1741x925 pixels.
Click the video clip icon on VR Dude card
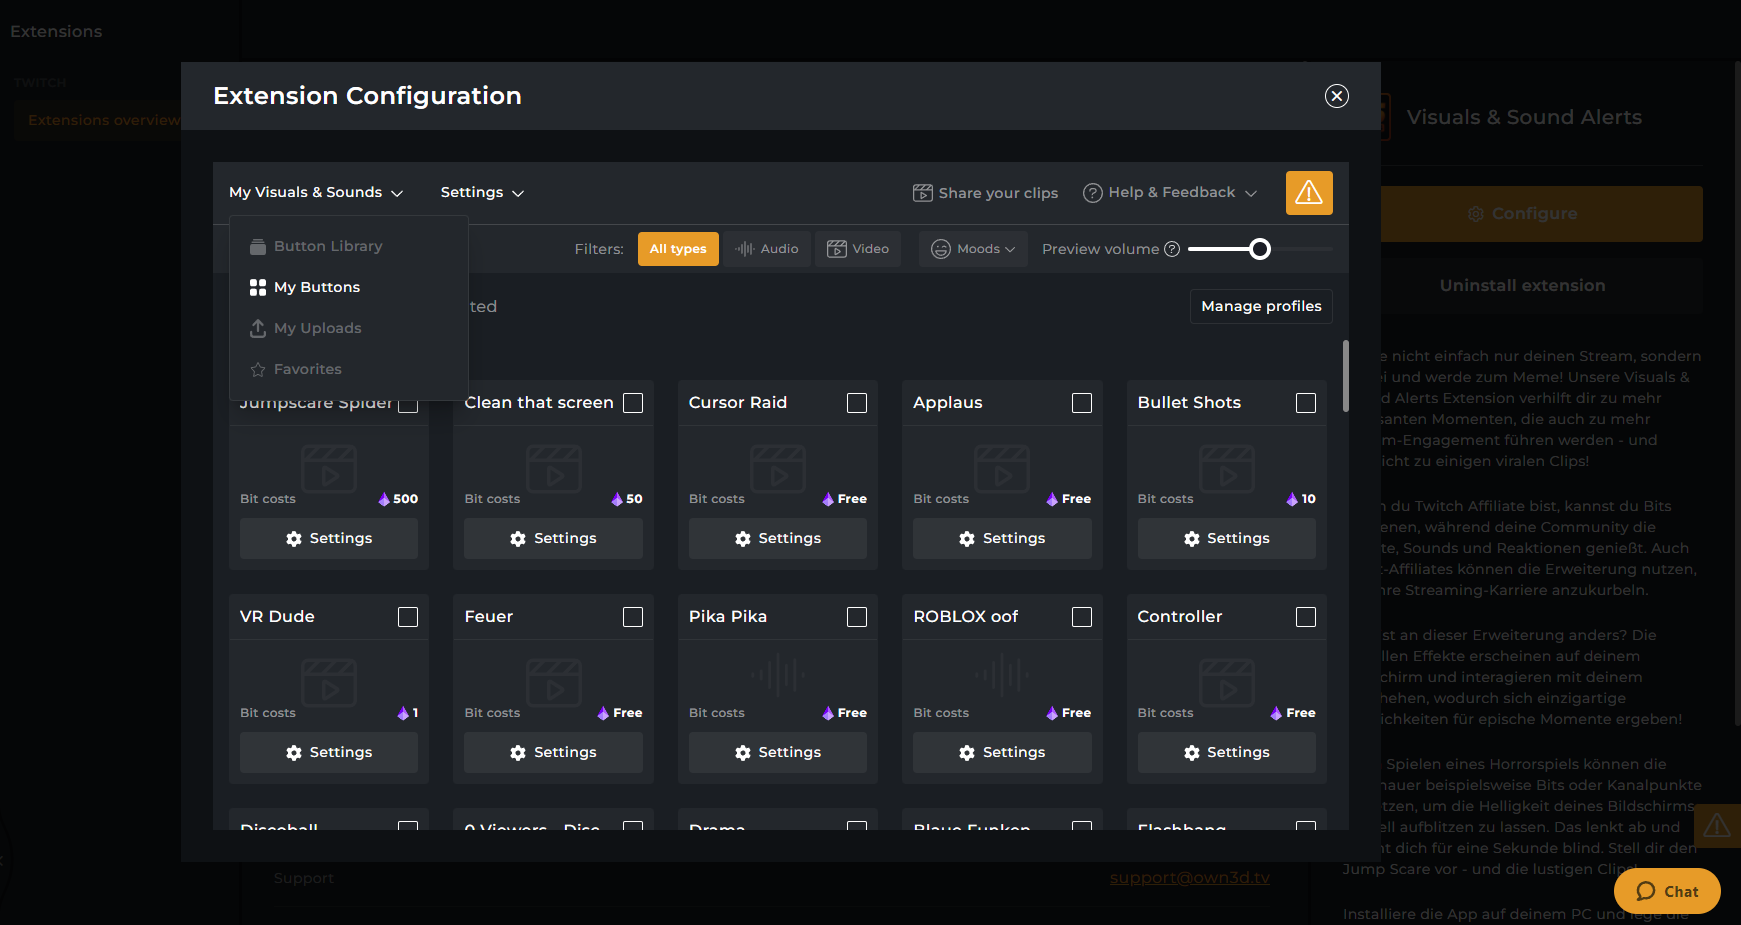(329, 683)
